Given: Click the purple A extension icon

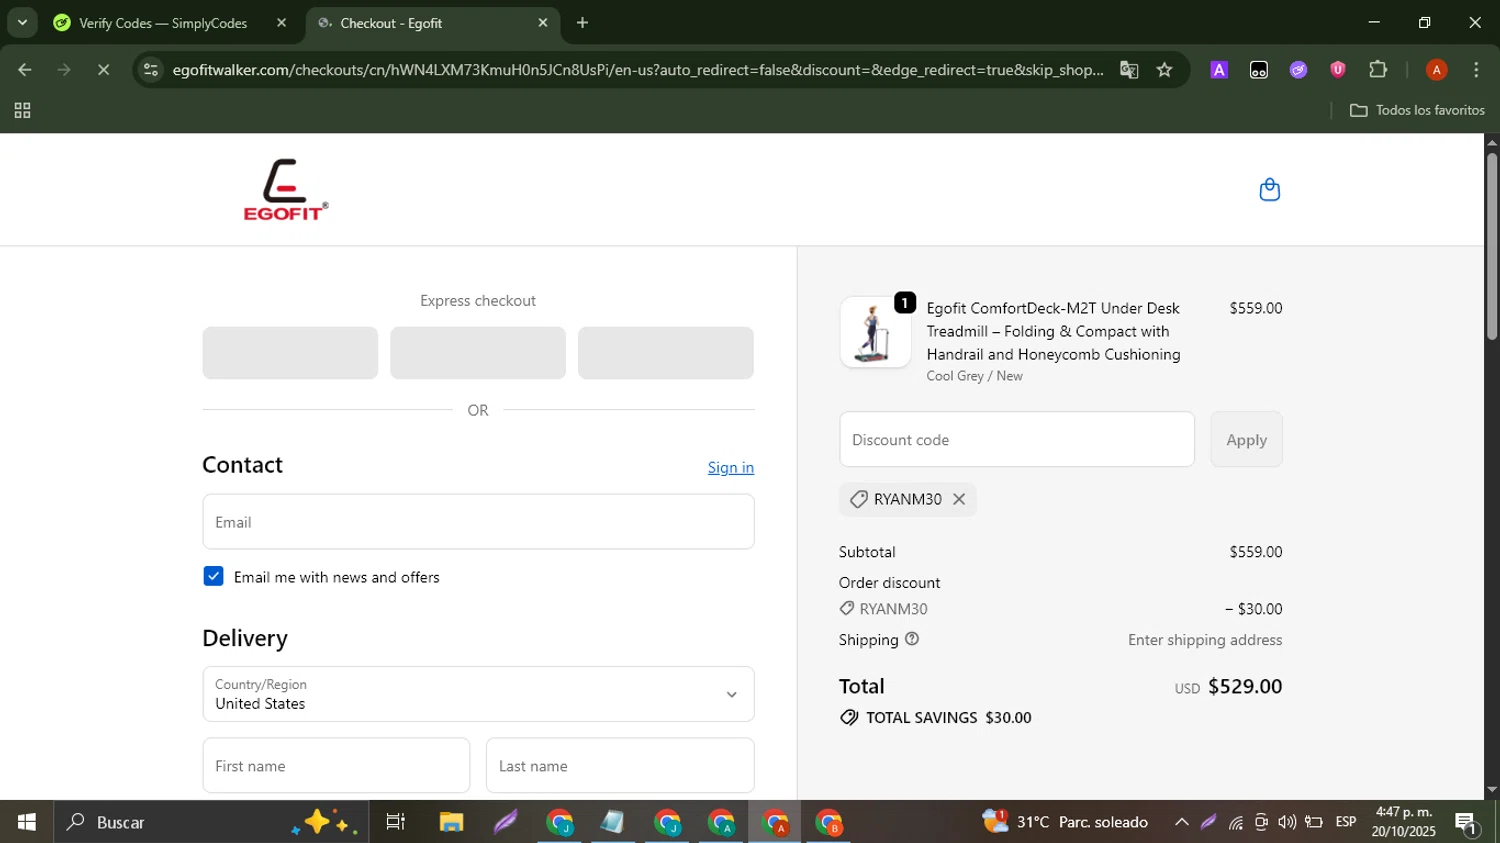Looking at the screenshot, I should pyautogui.click(x=1219, y=70).
